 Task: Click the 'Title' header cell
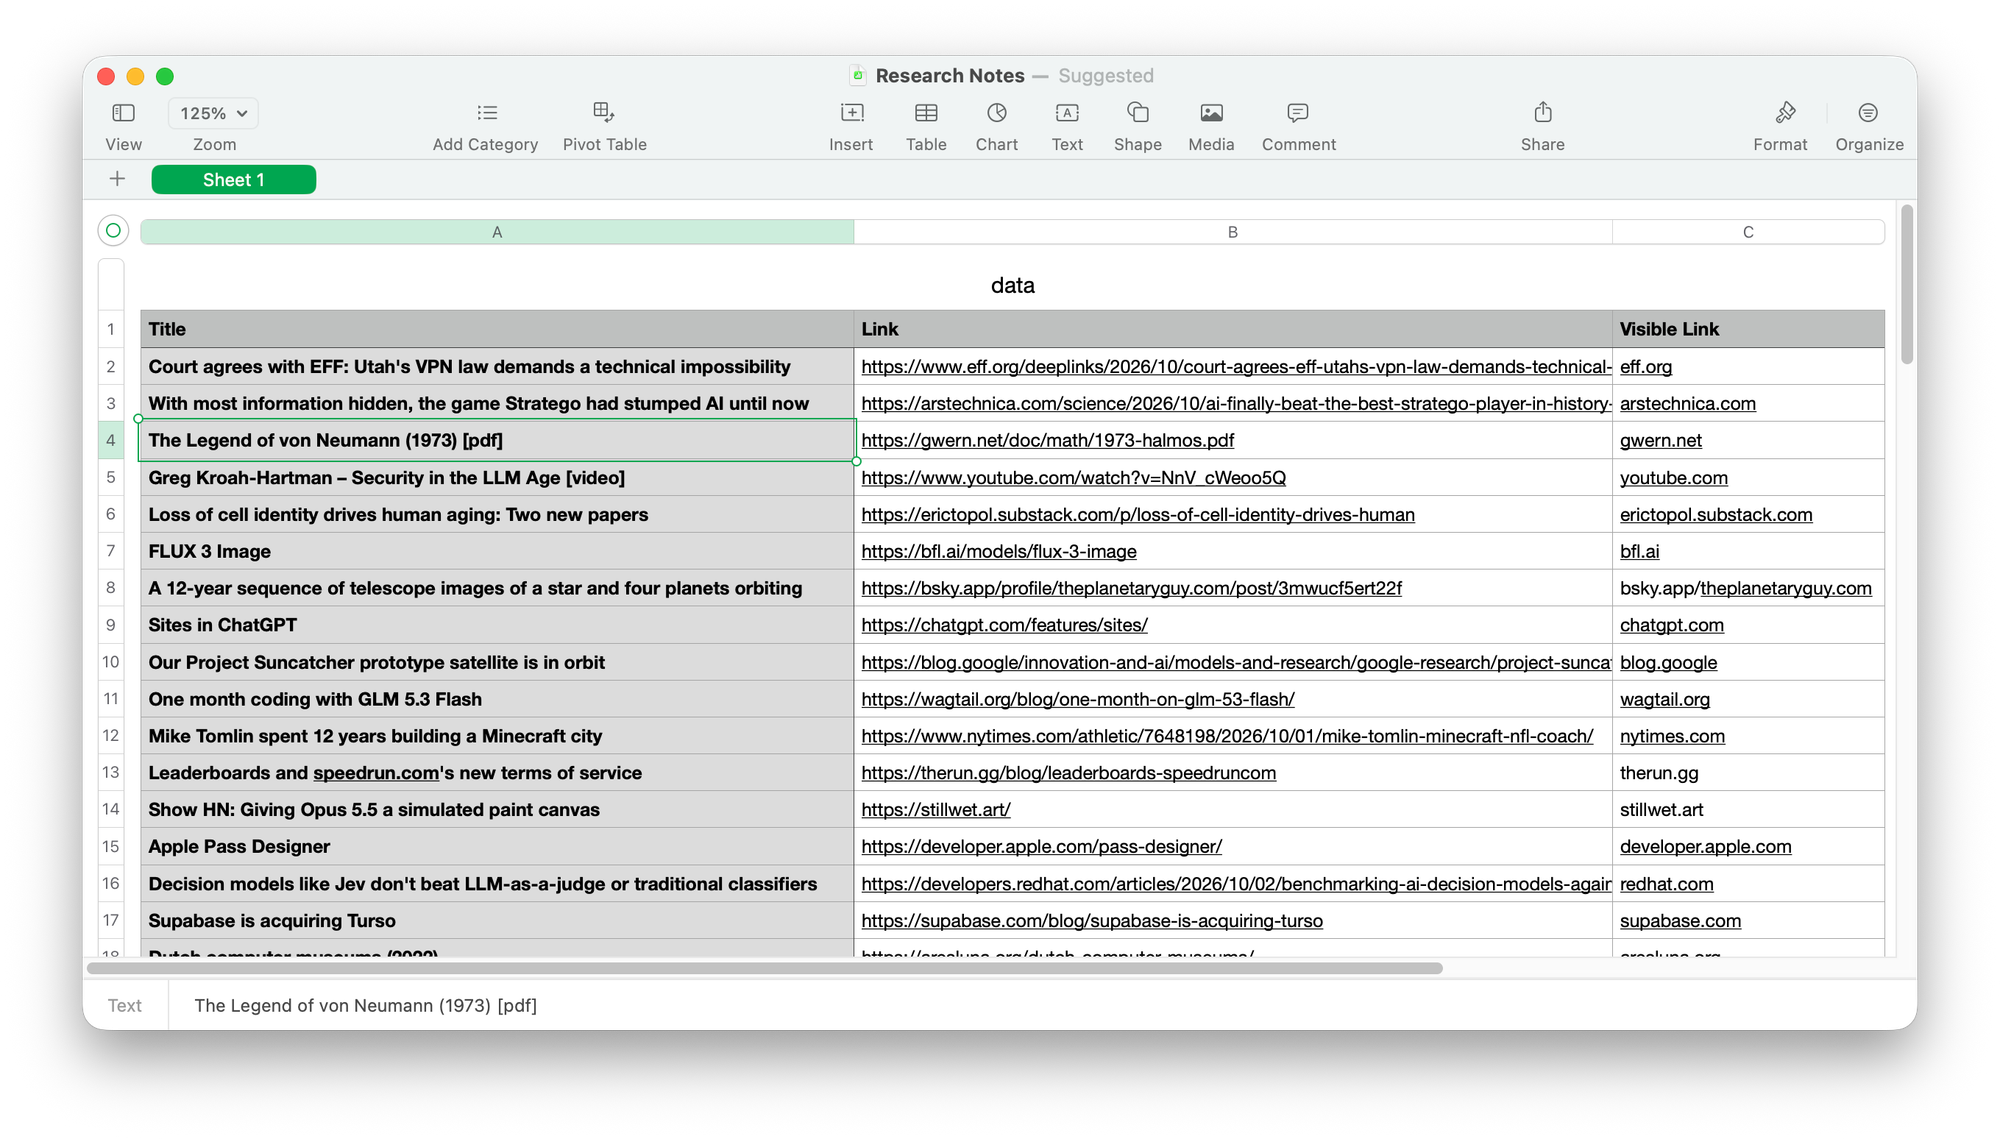tap(497, 329)
